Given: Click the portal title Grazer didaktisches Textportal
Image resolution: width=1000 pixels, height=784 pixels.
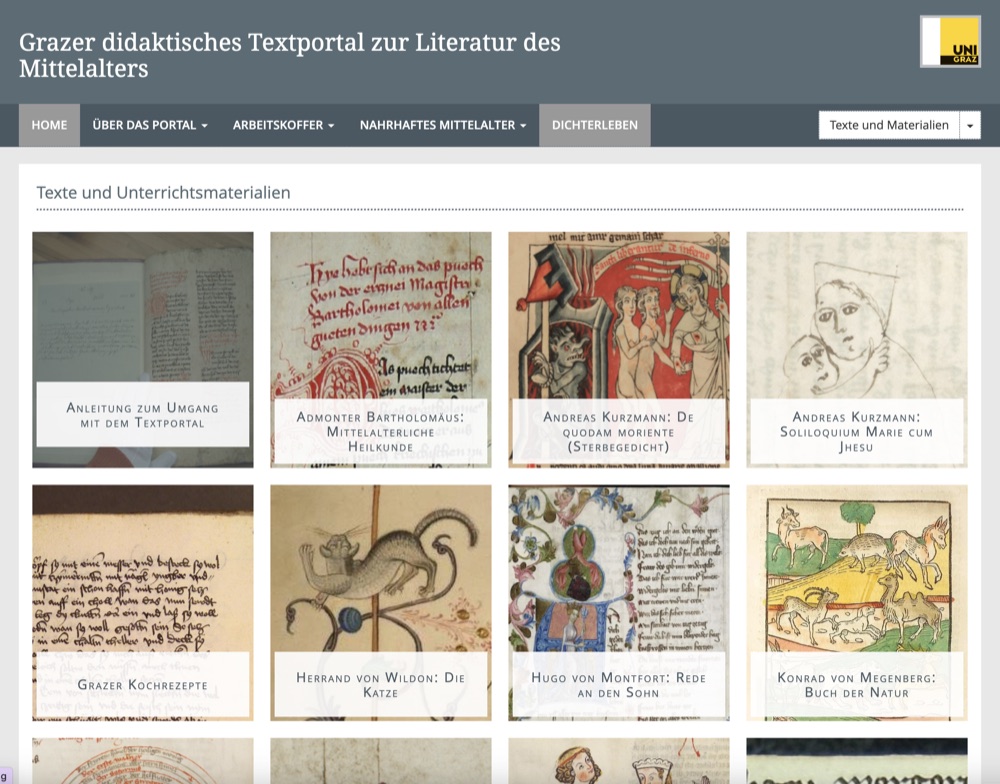Looking at the screenshot, I should coord(290,55).
